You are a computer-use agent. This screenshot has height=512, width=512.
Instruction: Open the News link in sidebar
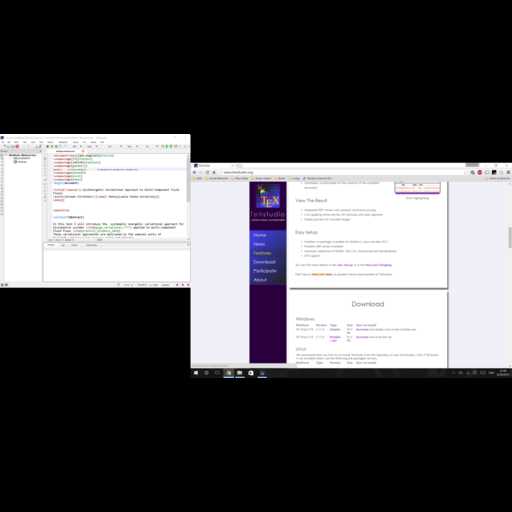tap(259, 244)
